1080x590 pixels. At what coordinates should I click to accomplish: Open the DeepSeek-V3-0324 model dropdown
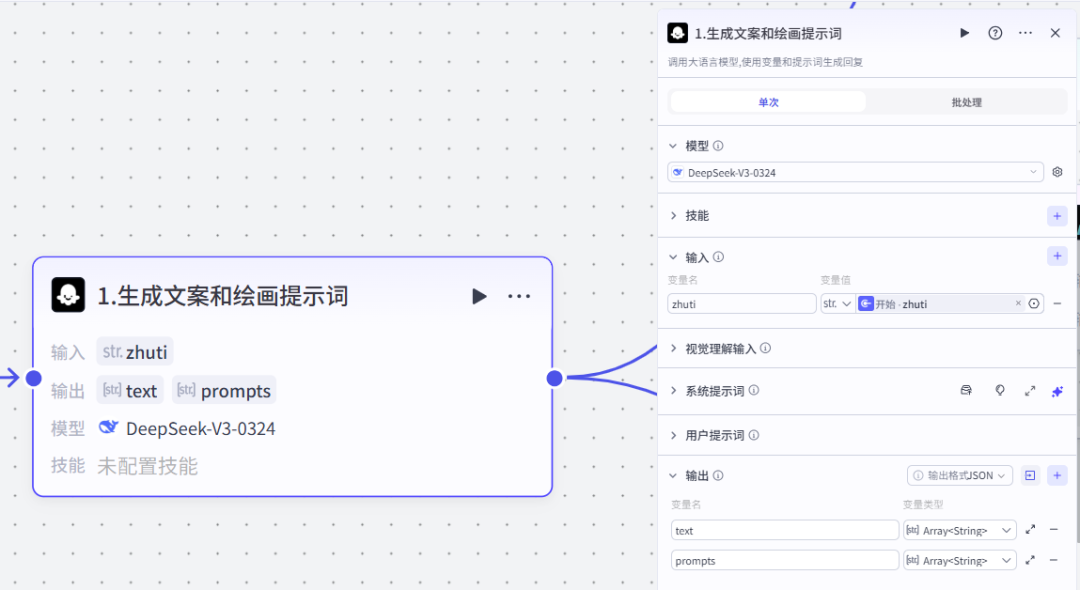click(855, 172)
